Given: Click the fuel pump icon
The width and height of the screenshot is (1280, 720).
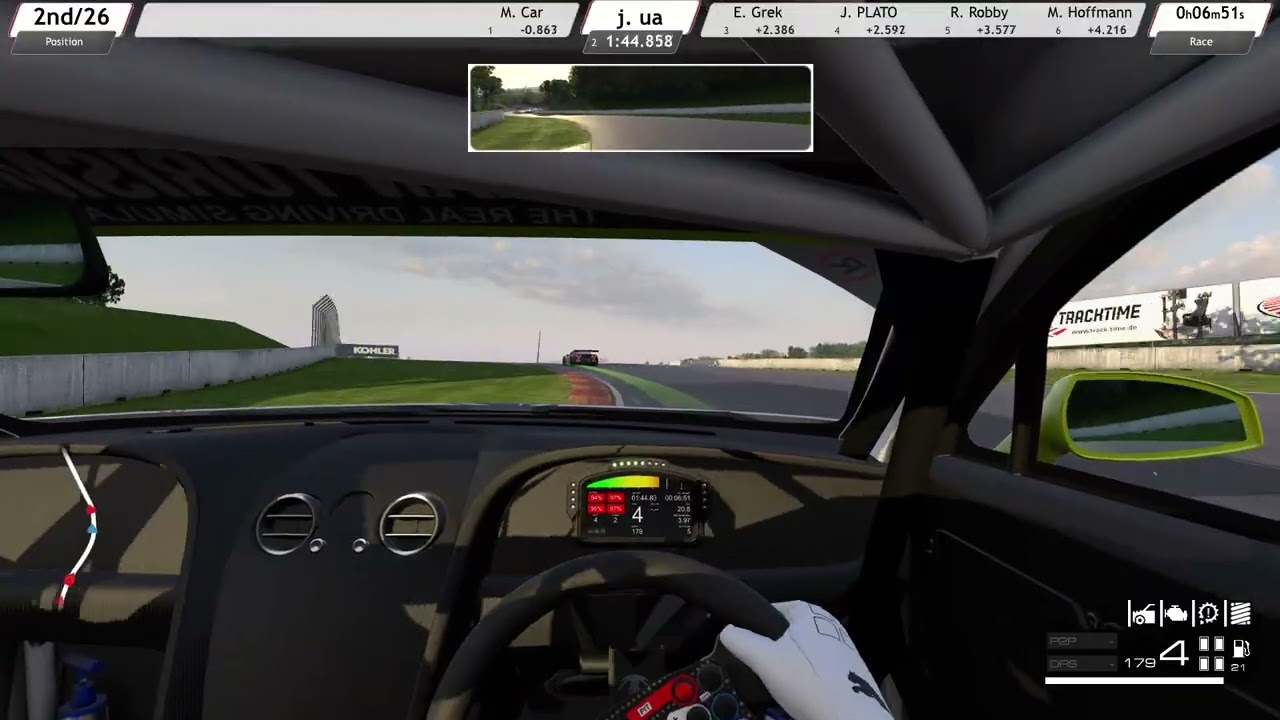Looking at the screenshot, I should pyautogui.click(x=1241, y=648).
